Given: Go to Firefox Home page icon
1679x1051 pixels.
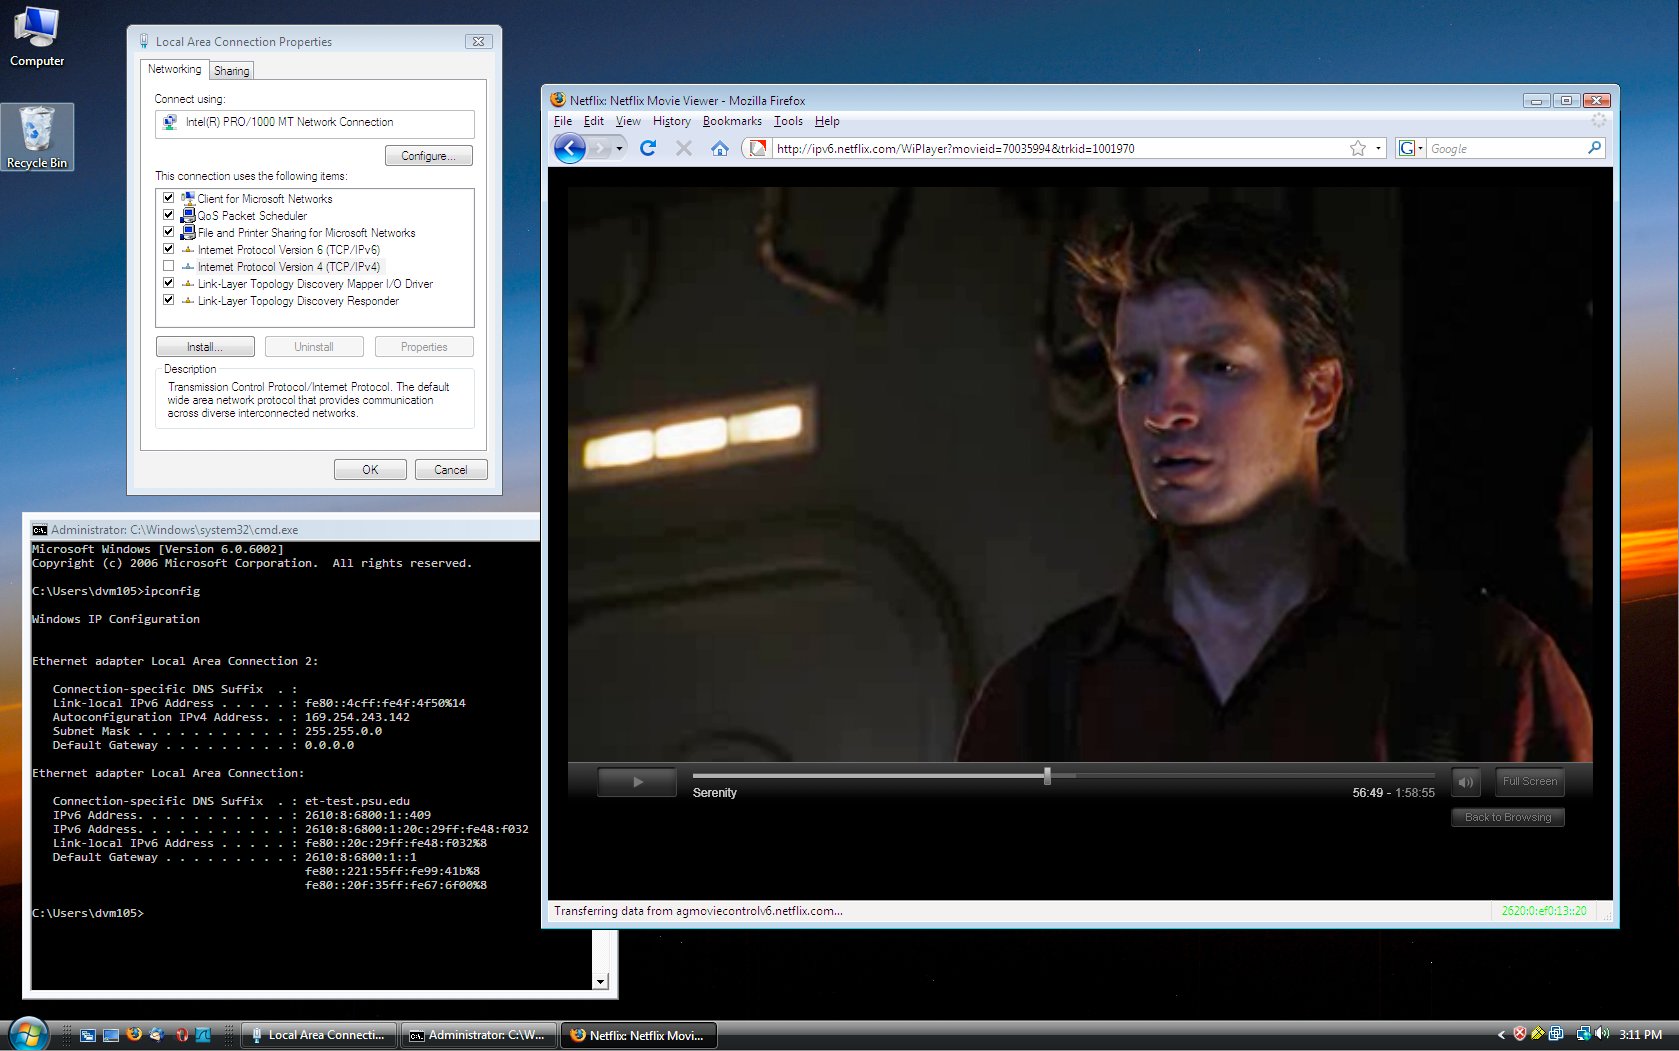Looking at the screenshot, I should coord(720,148).
